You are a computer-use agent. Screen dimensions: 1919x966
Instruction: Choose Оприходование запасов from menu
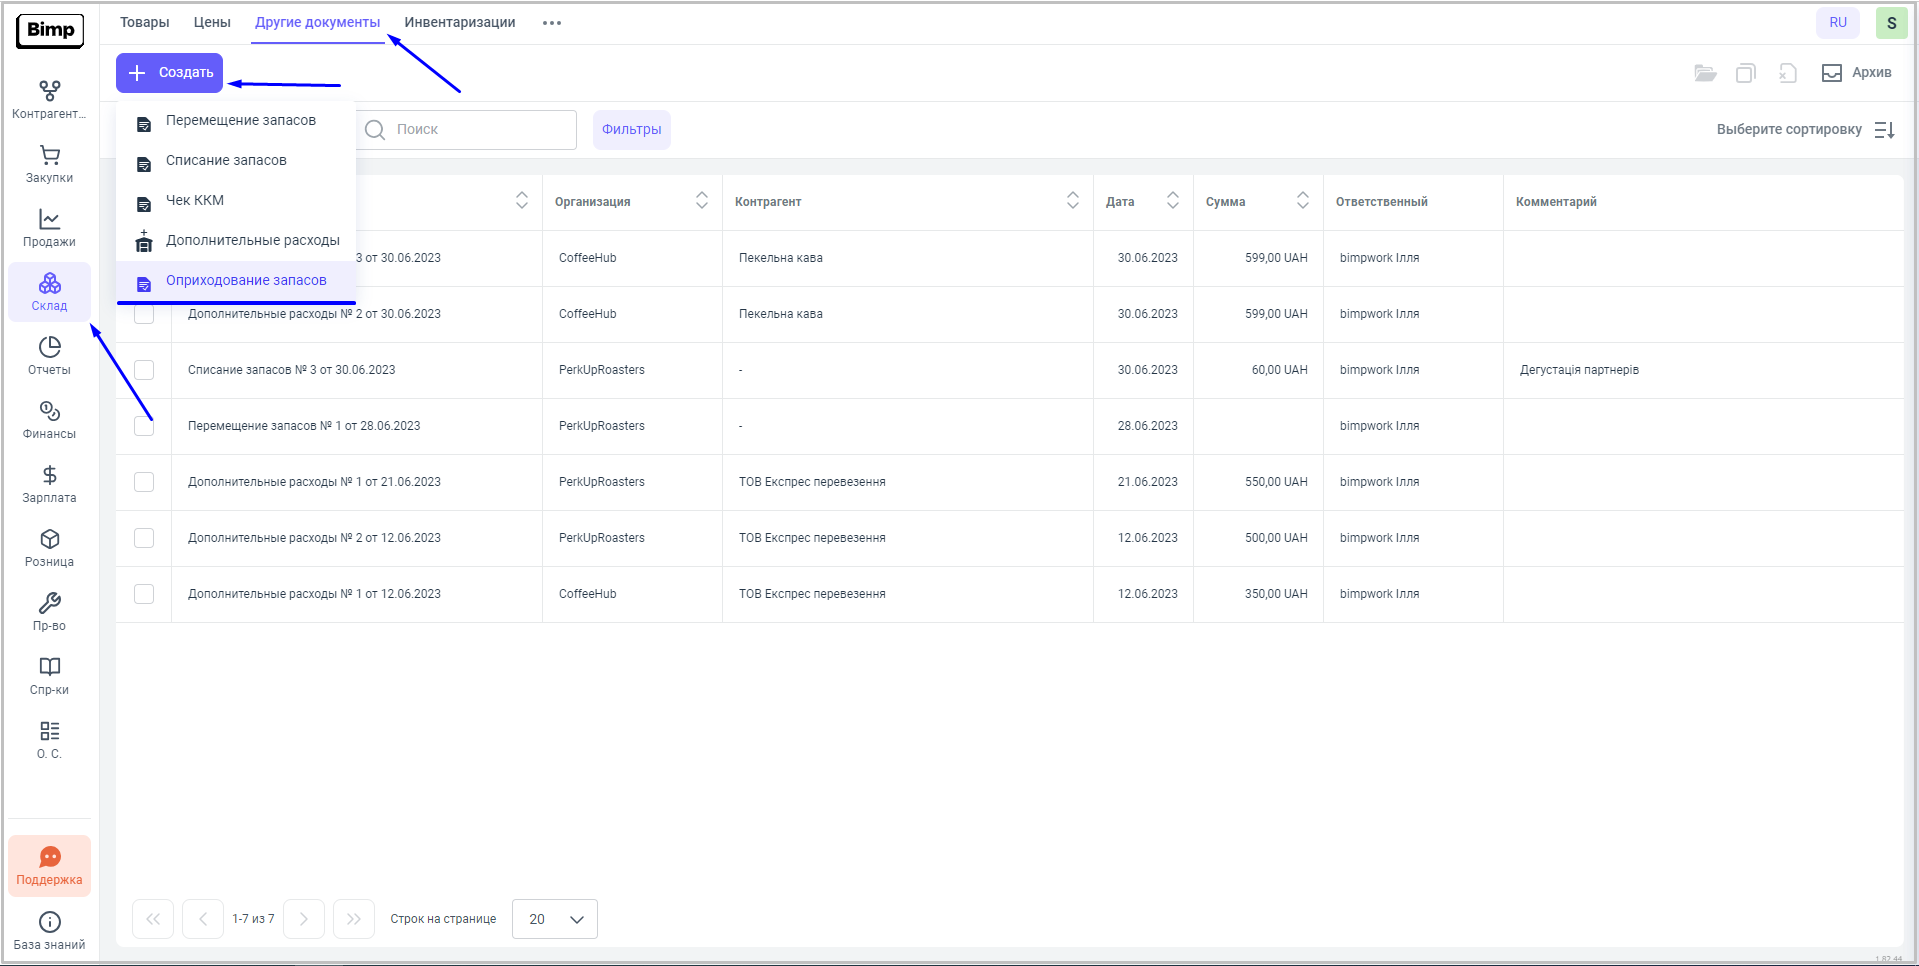pos(245,281)
